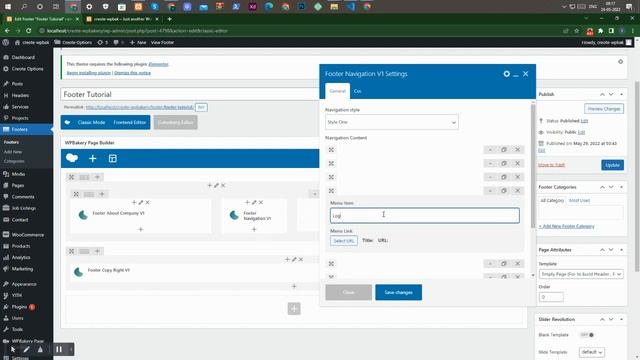Reload the page with browser refresh icon
The width and height of the screenshot is (640, 360).
(x=29, y=31)
